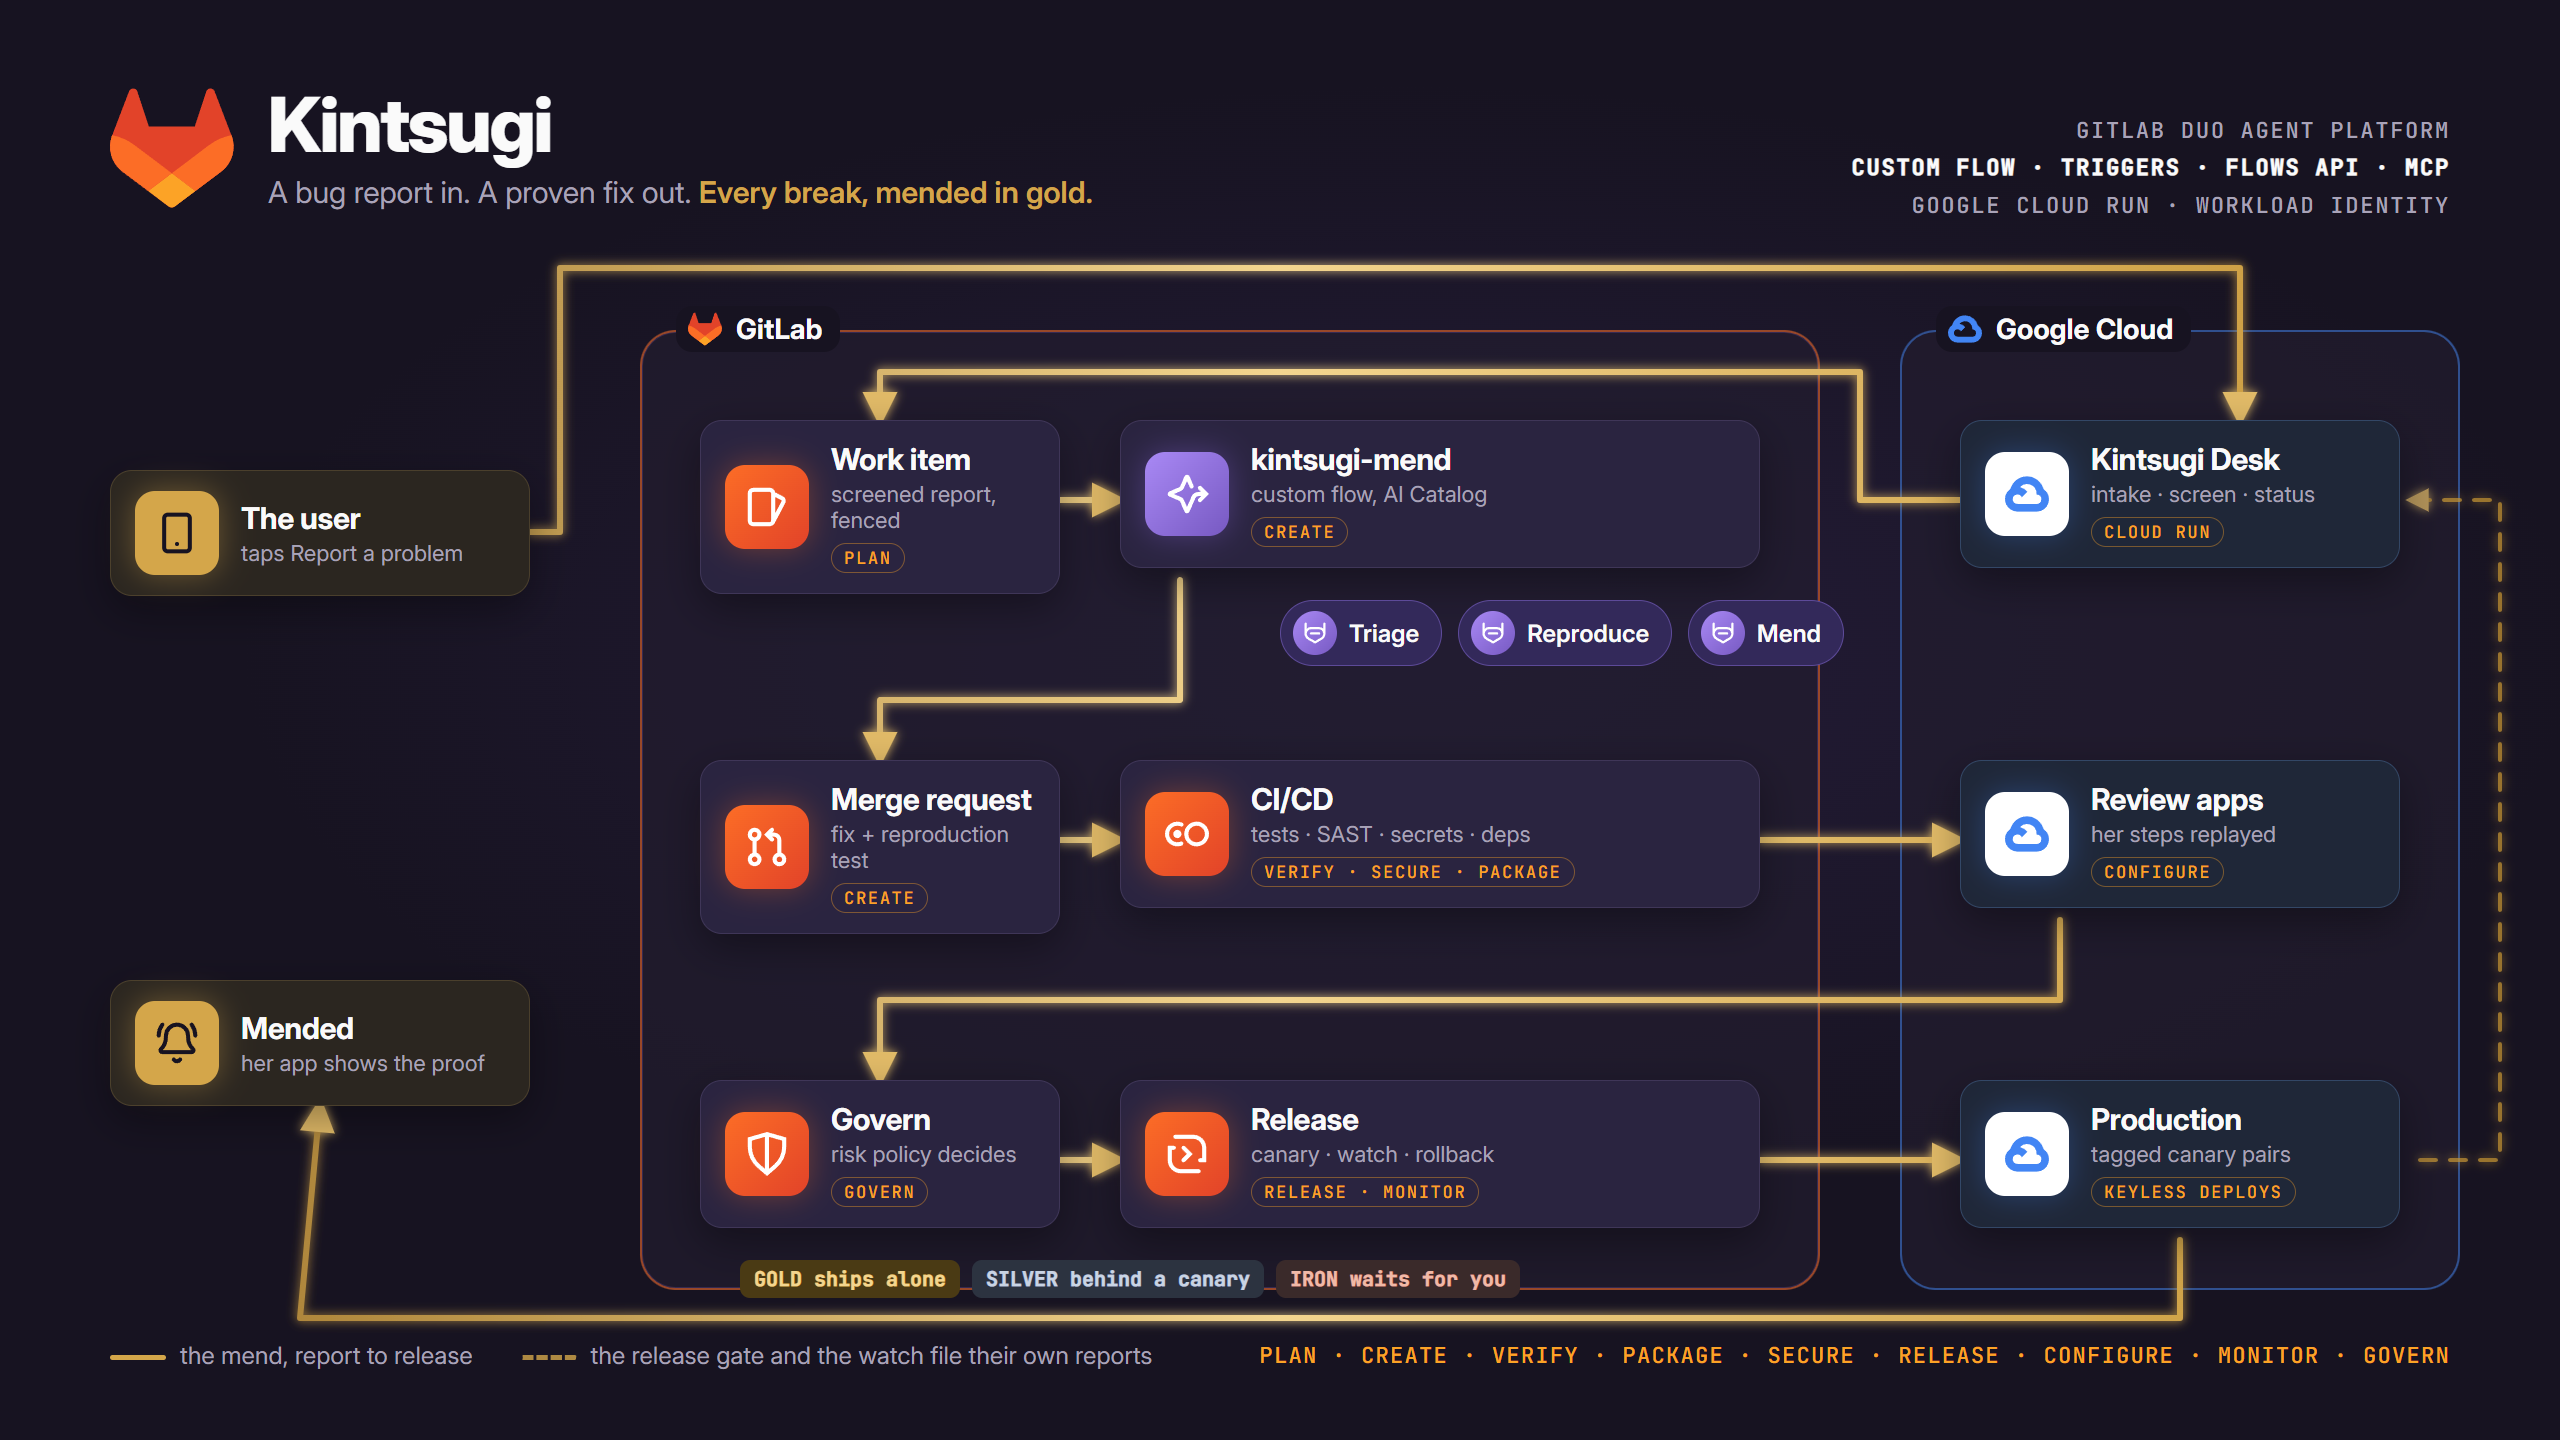This screenshot has width=2560, height=1440.
Task: Click the Kintsugi title text
Action: pos(410,127)
